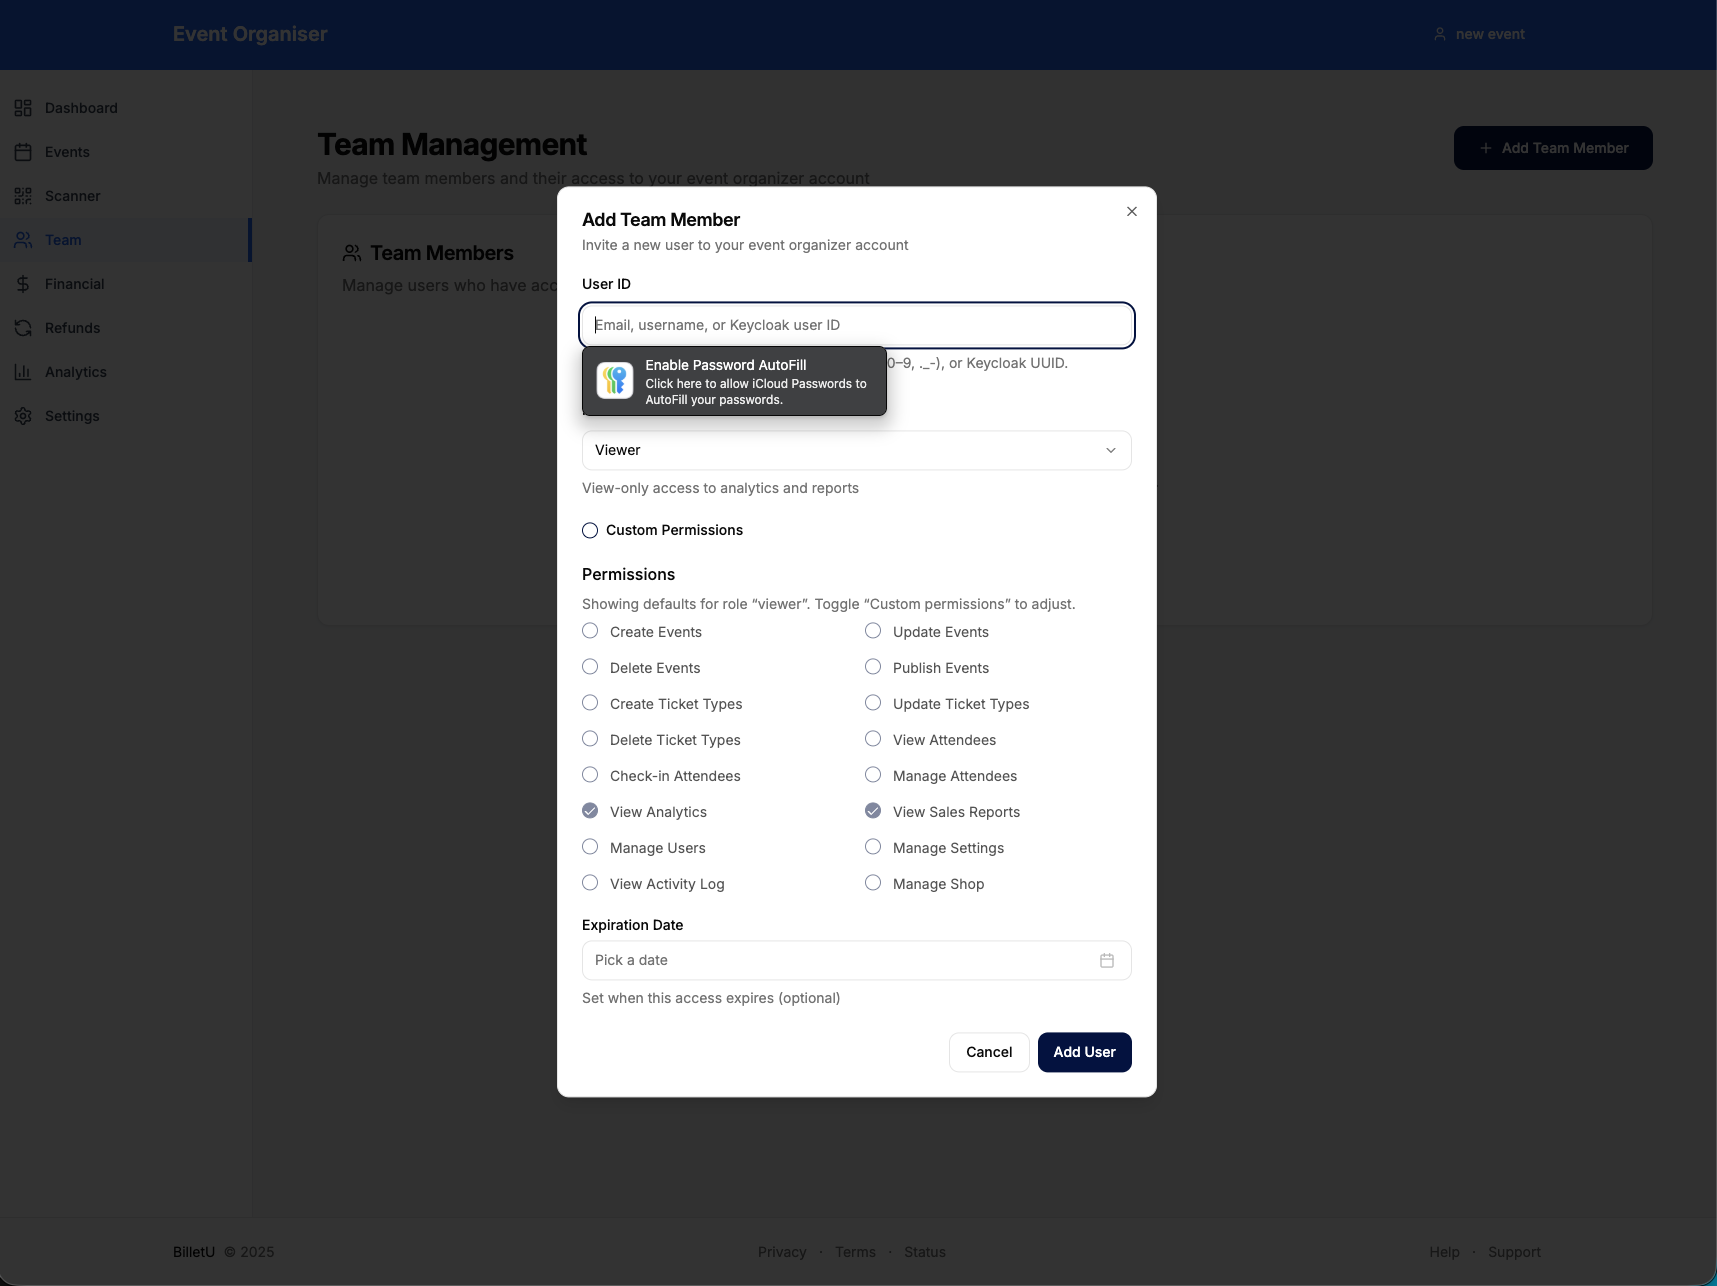Click the Cancel button

tap(989, 1052)
